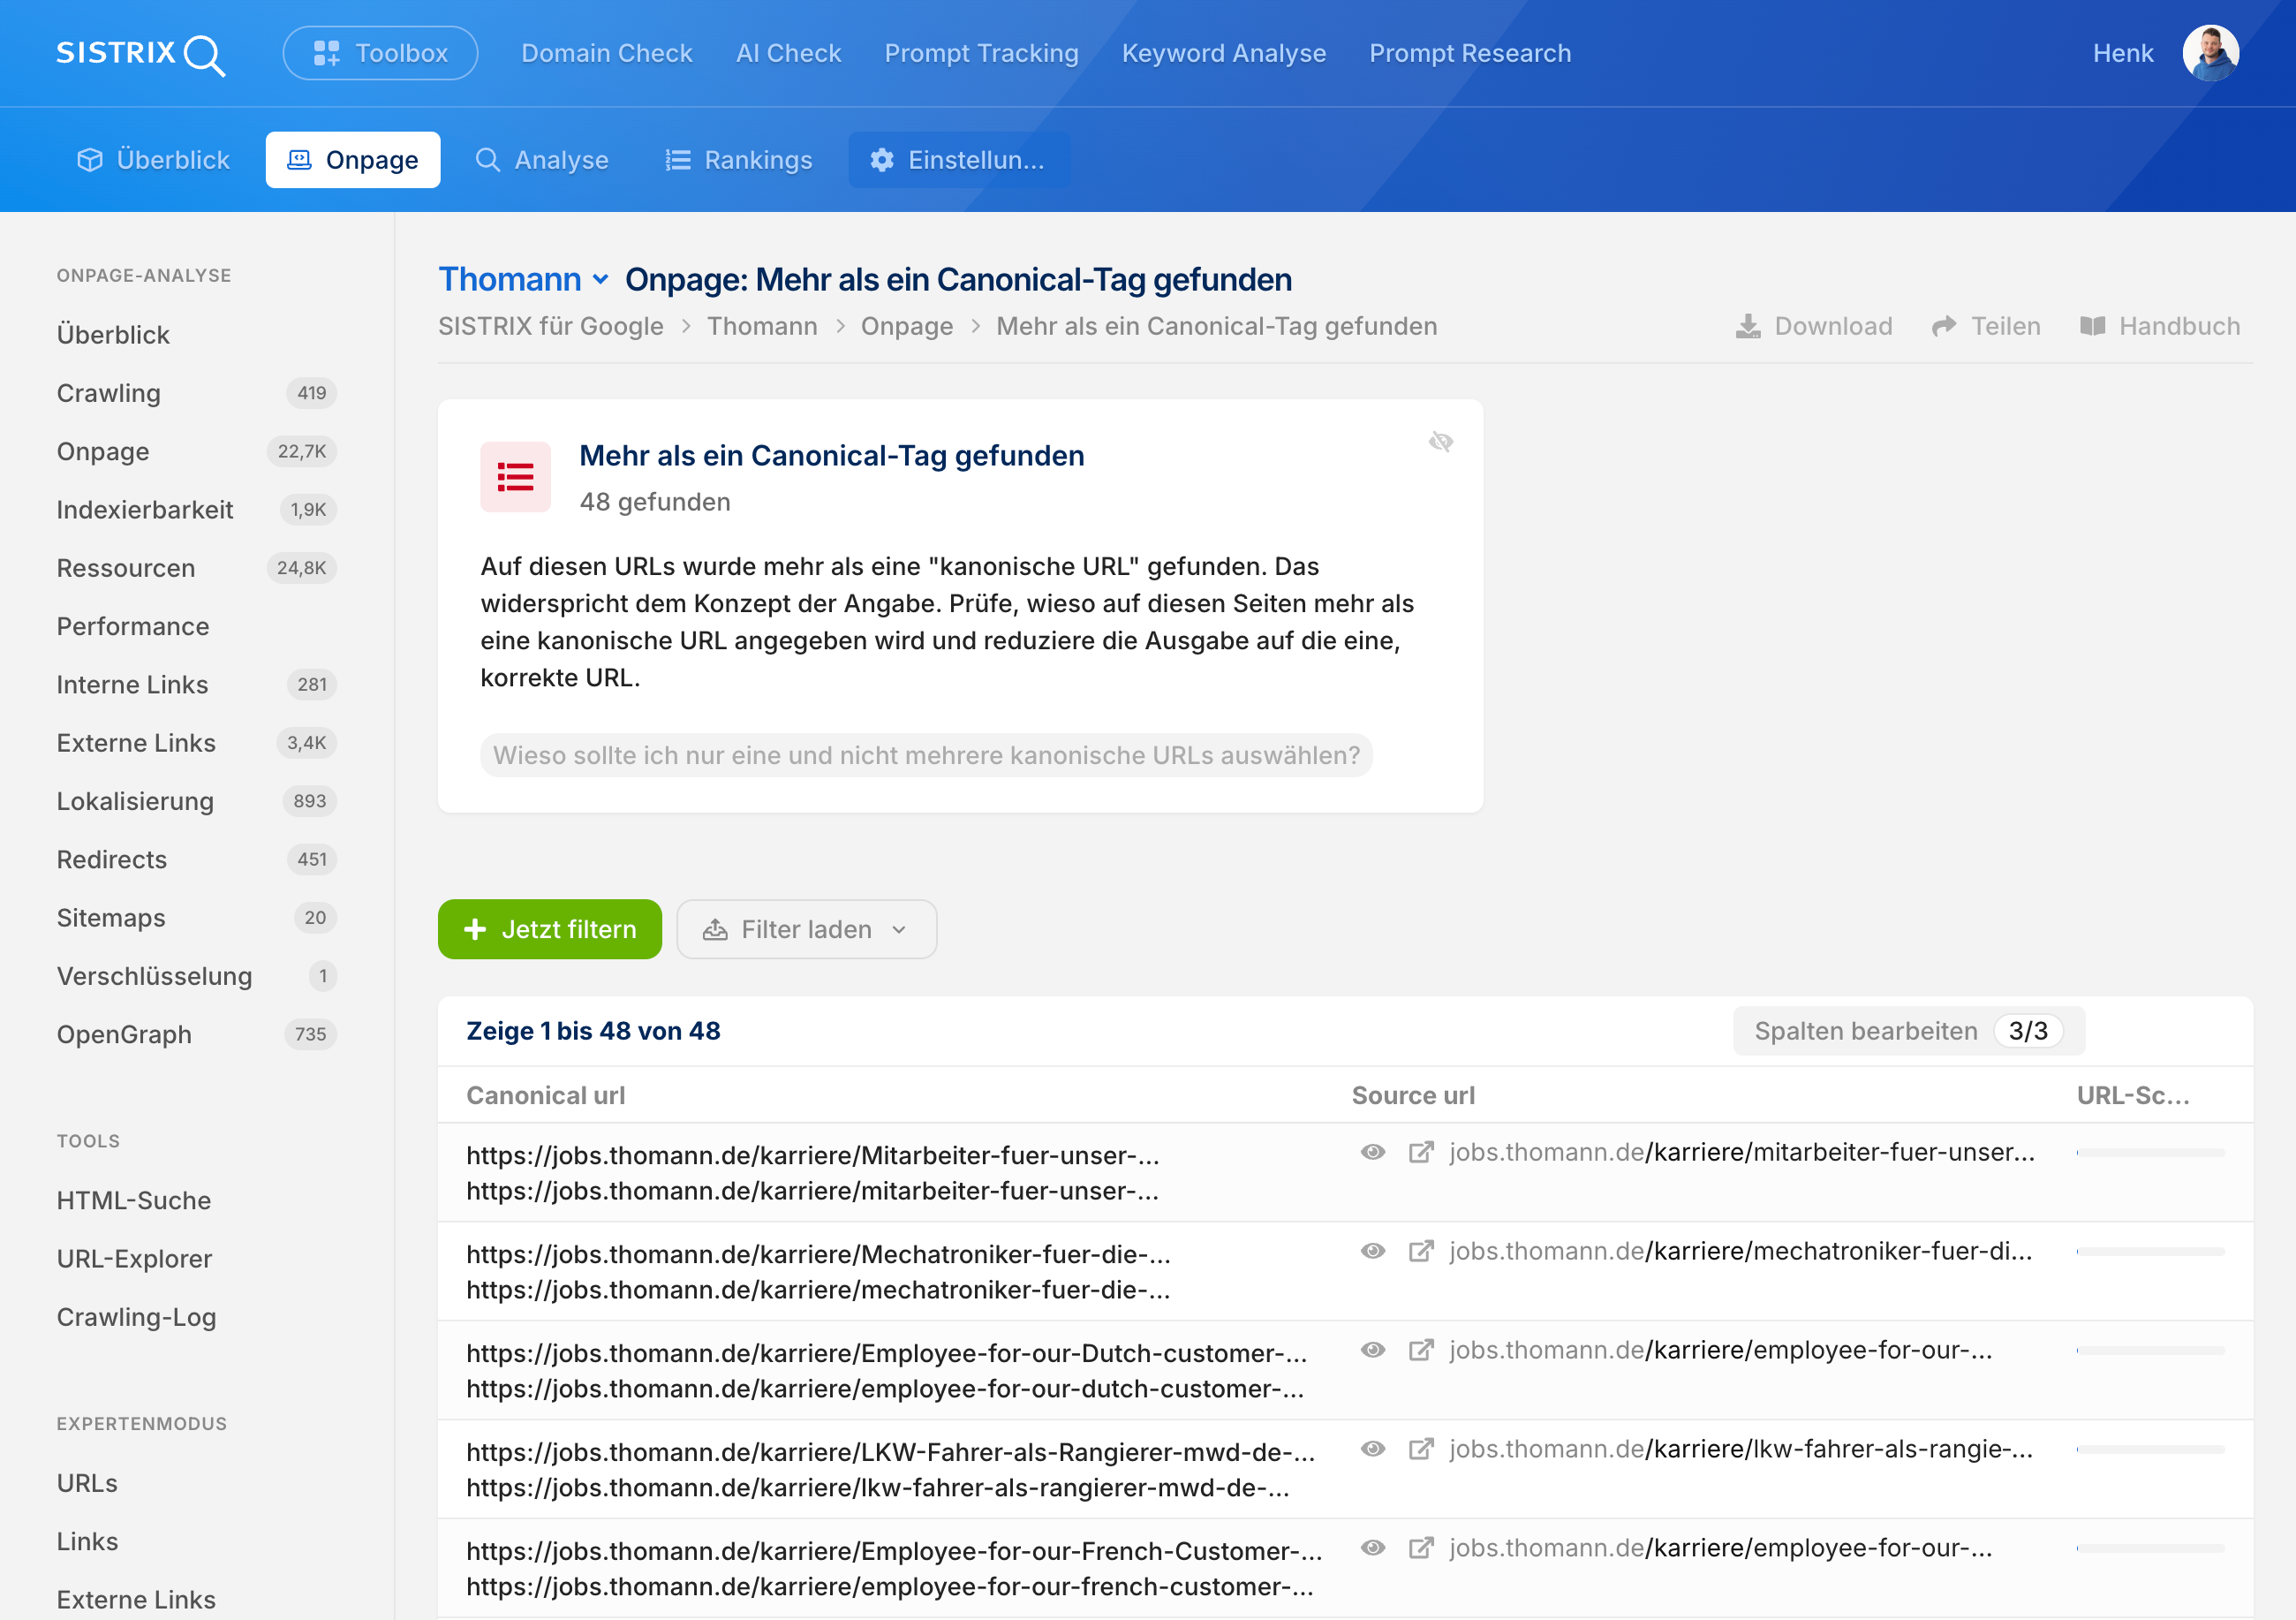The width and height of the screenshot is (2296, 1620).
Task: Toggle eye icon for Dutch-customer row
Action: pyautogui.click(x=1372, y=1350)
